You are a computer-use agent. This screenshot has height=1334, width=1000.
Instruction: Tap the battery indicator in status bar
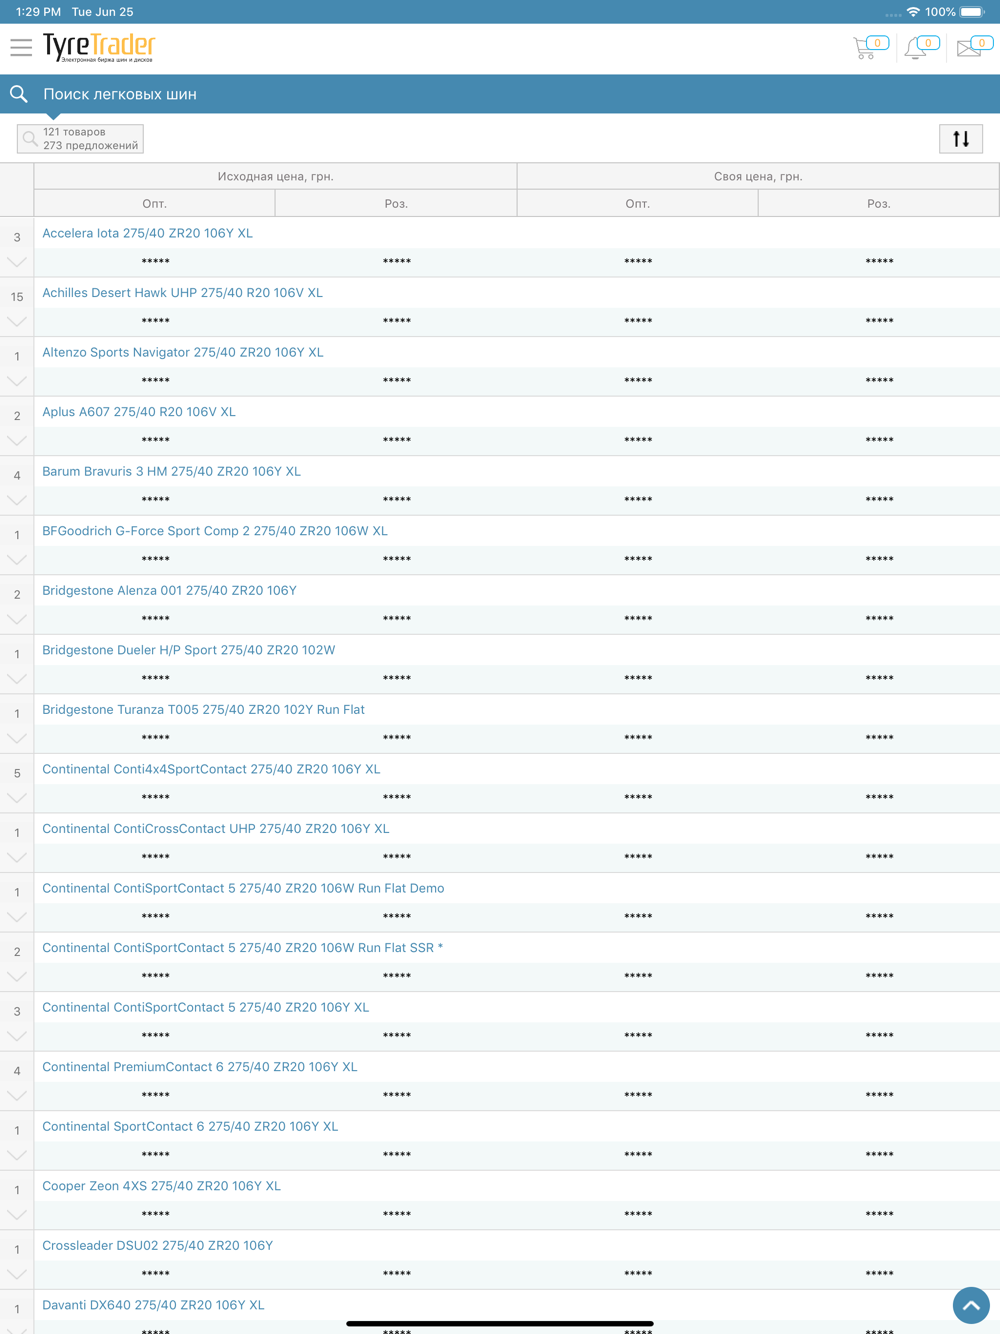click(x=972, y=12)
